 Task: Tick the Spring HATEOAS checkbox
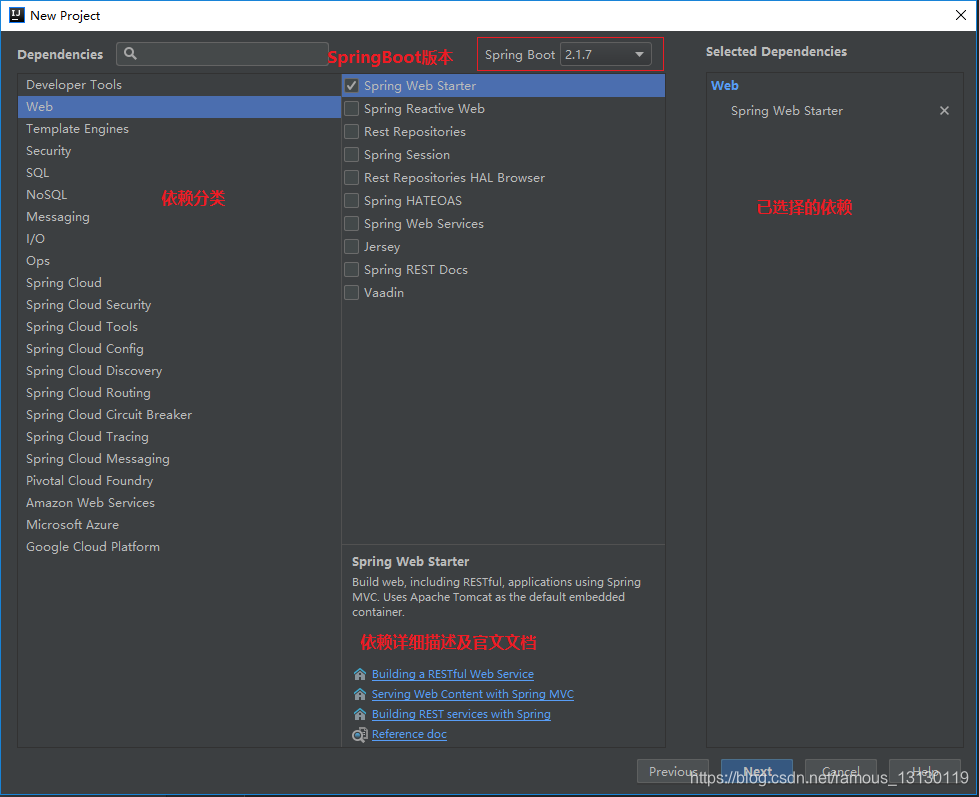click(352, 200)
